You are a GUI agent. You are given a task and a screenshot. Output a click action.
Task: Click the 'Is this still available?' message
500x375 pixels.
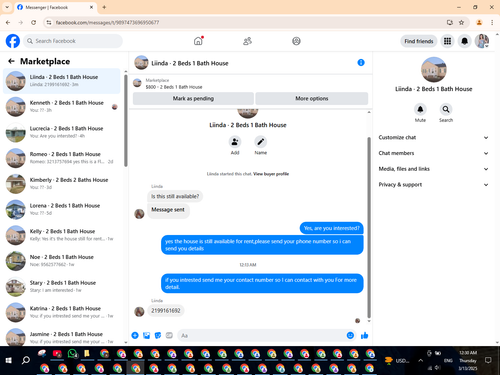[175, 196]
